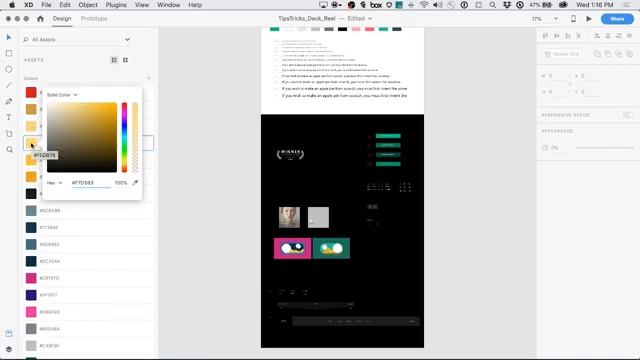Select the hot pink color swatch
The image size is (640, 360).
31,312
